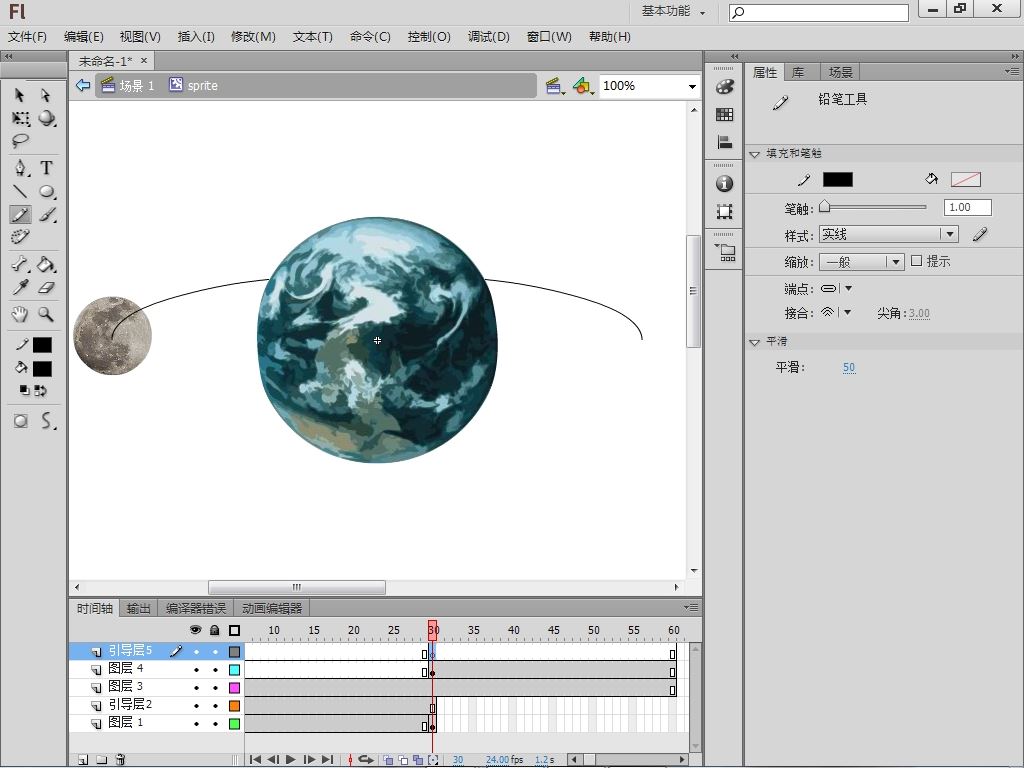Viewport: 1024px width, 768px height.
Task: Toggle visibility dot for 图层 4
Action: pyautogui.click(x=196, y=670)
